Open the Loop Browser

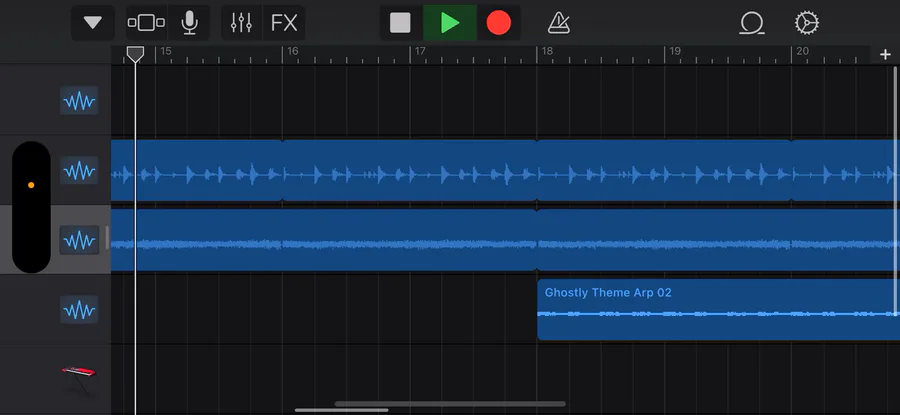pos(751,23)
